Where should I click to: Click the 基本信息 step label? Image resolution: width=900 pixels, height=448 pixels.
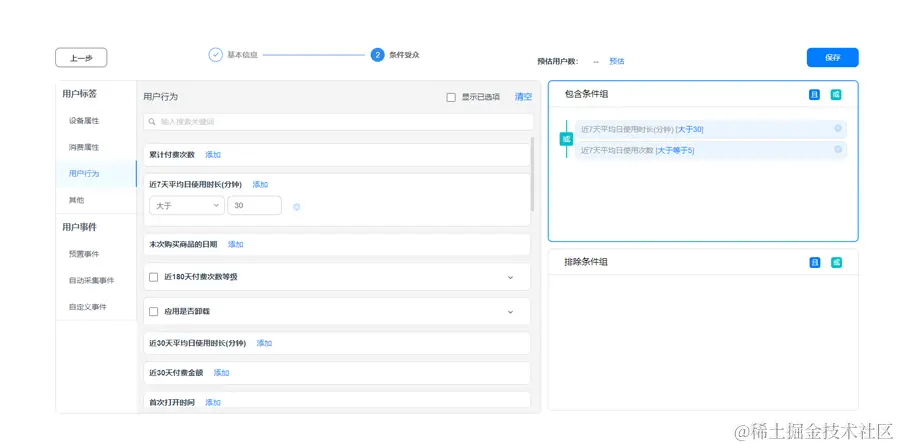click(x=242, y=55)
